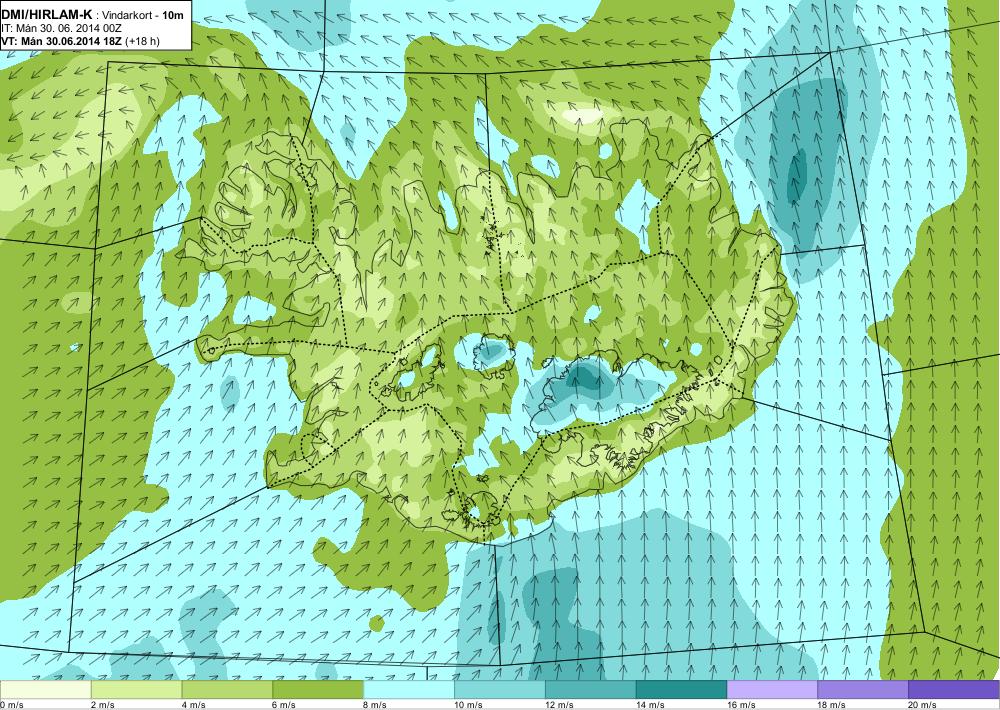Select the "4 m/s" legend label

pyautogui.click(x=194, y=705)
